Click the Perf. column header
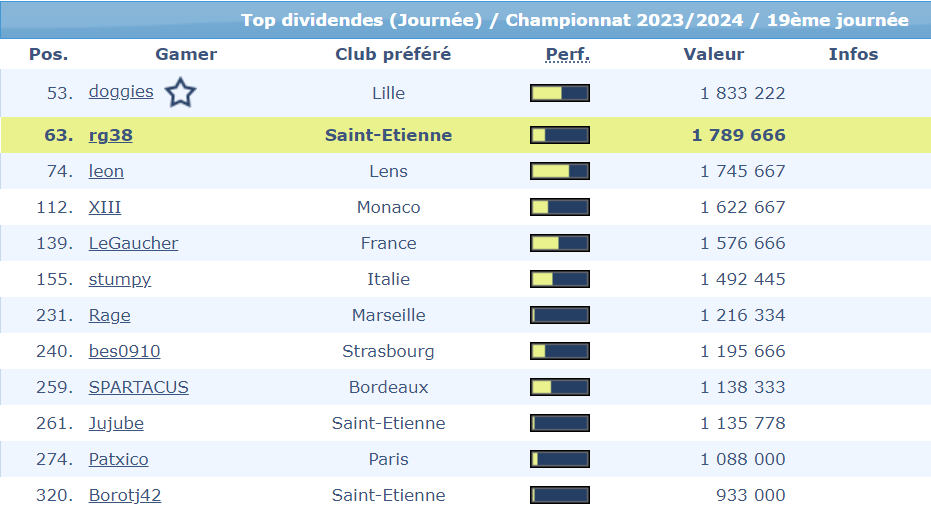The height and width of the screenshot is (514, 931). 568,54
